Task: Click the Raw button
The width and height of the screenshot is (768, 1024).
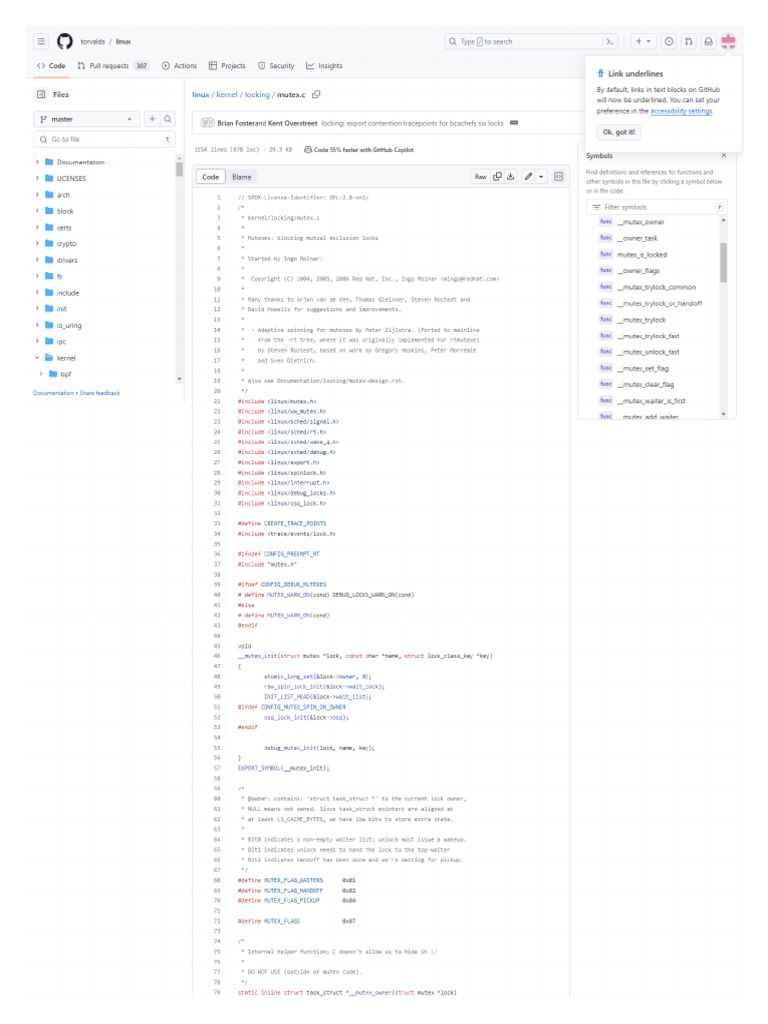Action: [481, 176]
